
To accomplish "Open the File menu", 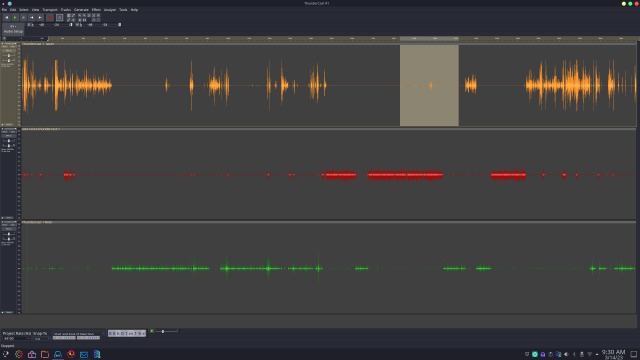I will click(4, 10).
